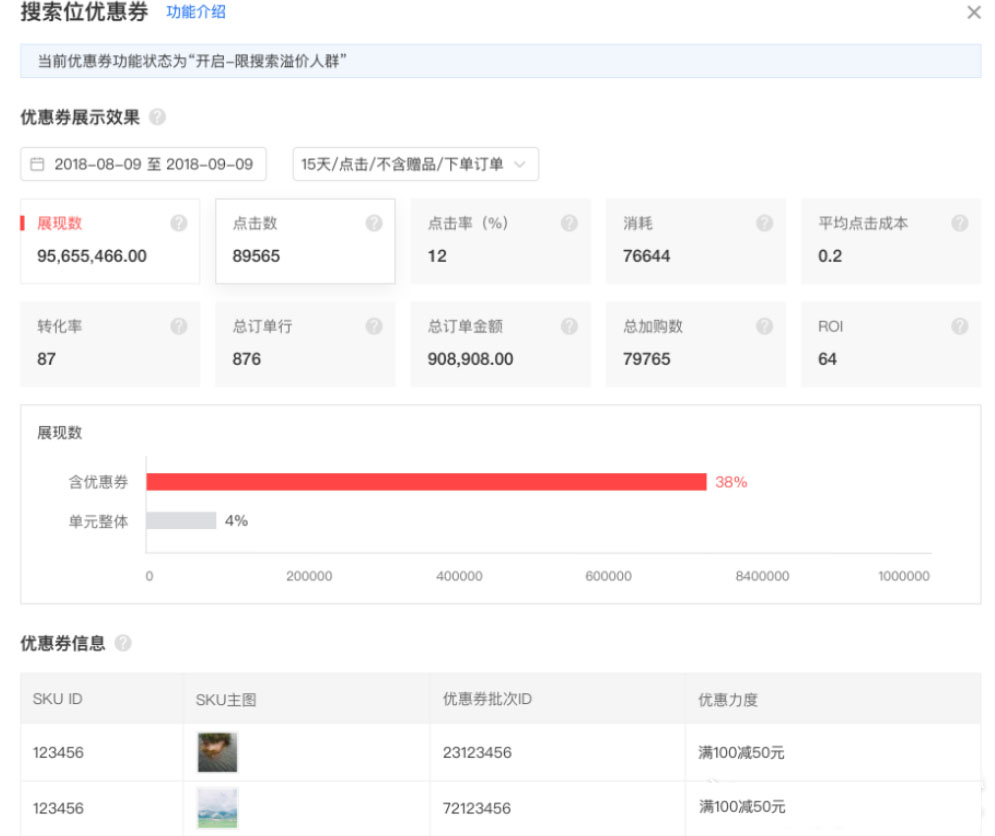
Task: Click the question mark on ROI card
Action: click(x=959, y=326)
